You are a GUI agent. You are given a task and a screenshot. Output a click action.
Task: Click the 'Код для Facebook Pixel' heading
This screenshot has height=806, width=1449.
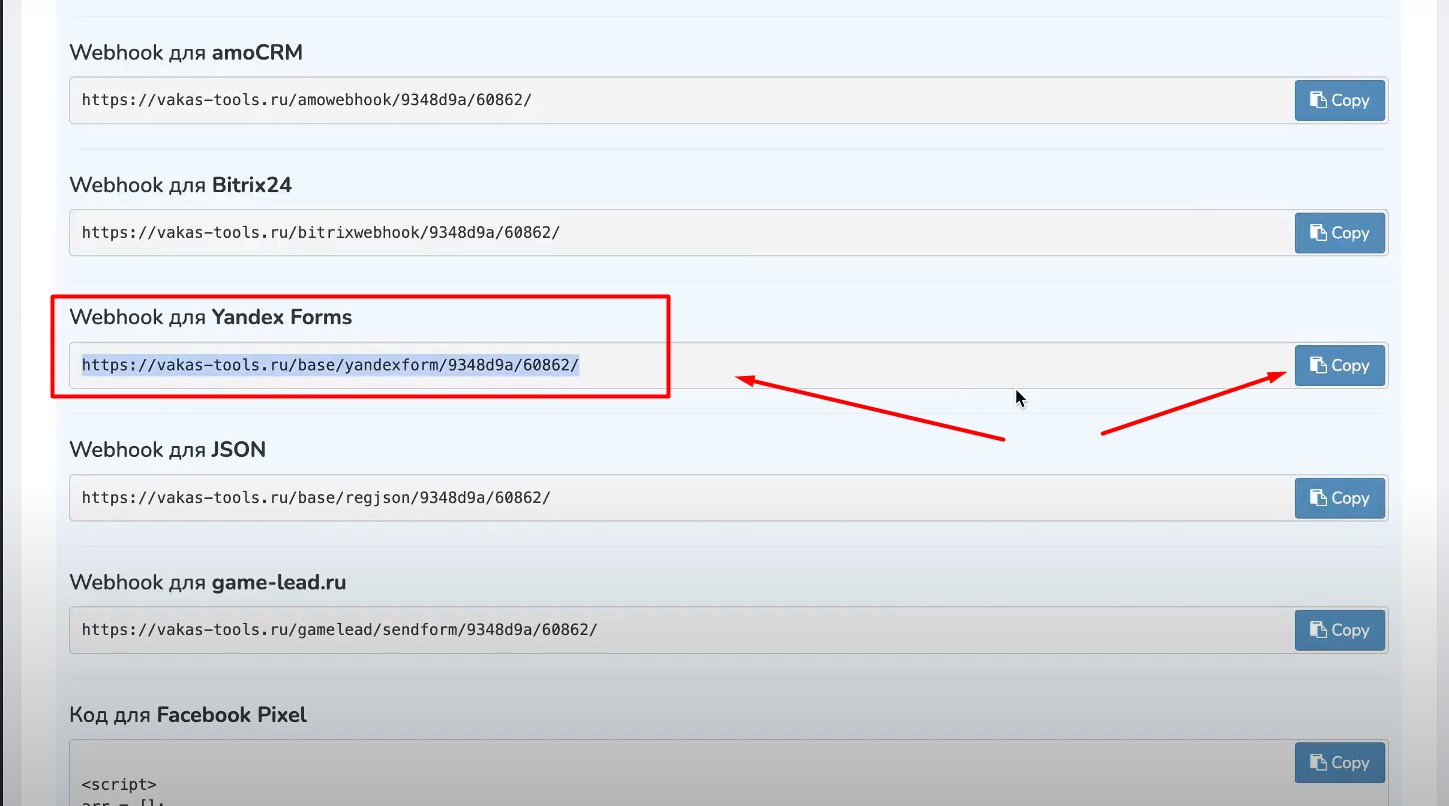[188, 715]
